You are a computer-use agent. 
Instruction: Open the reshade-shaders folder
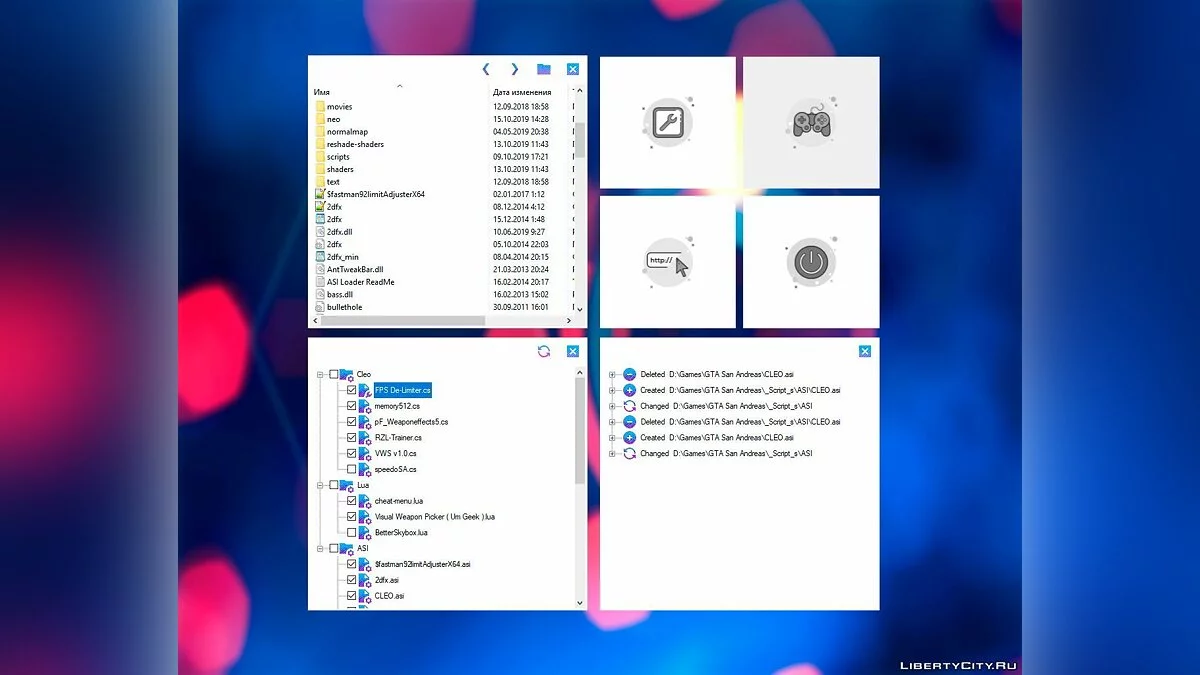pyautogui.click(x=355, y=144)
